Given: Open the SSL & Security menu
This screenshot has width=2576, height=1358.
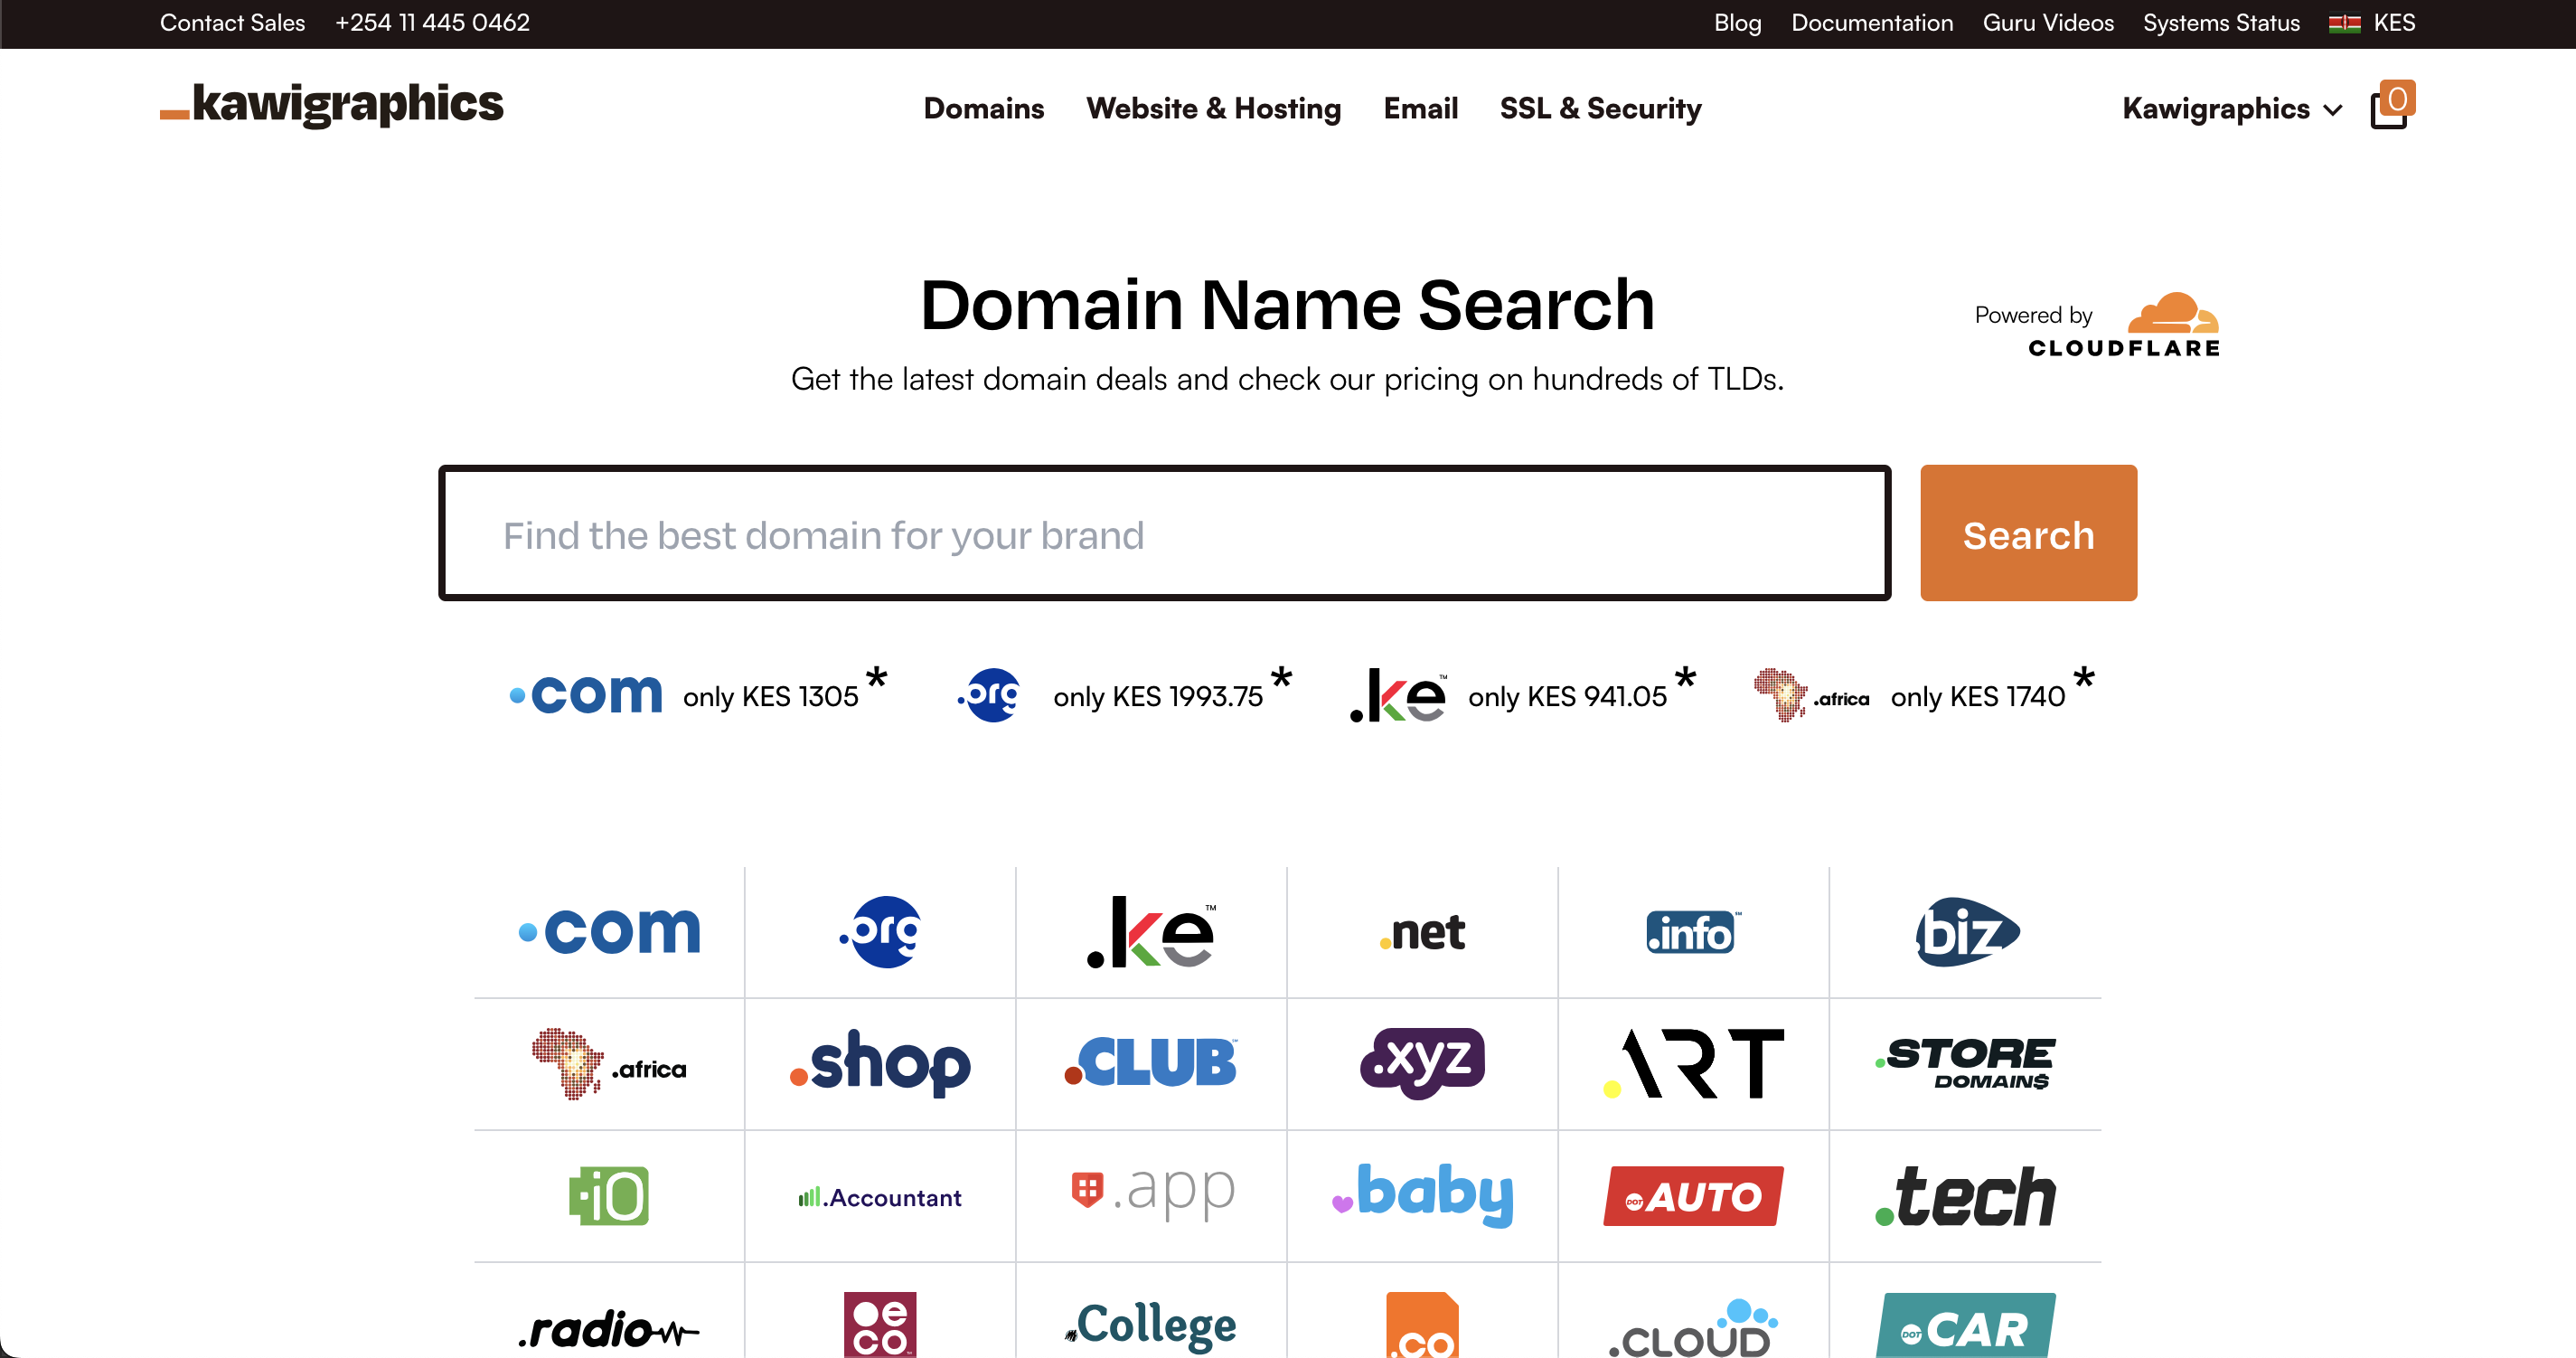Looking at the screenshot, I should click(1600, 109).
